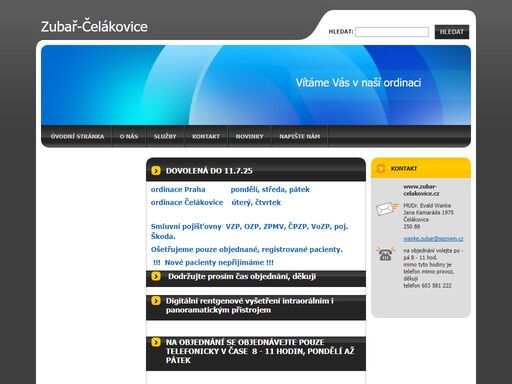The image size is (512, 384).
Task: Open the Napište nám menu item
Action: pos(300,136)
